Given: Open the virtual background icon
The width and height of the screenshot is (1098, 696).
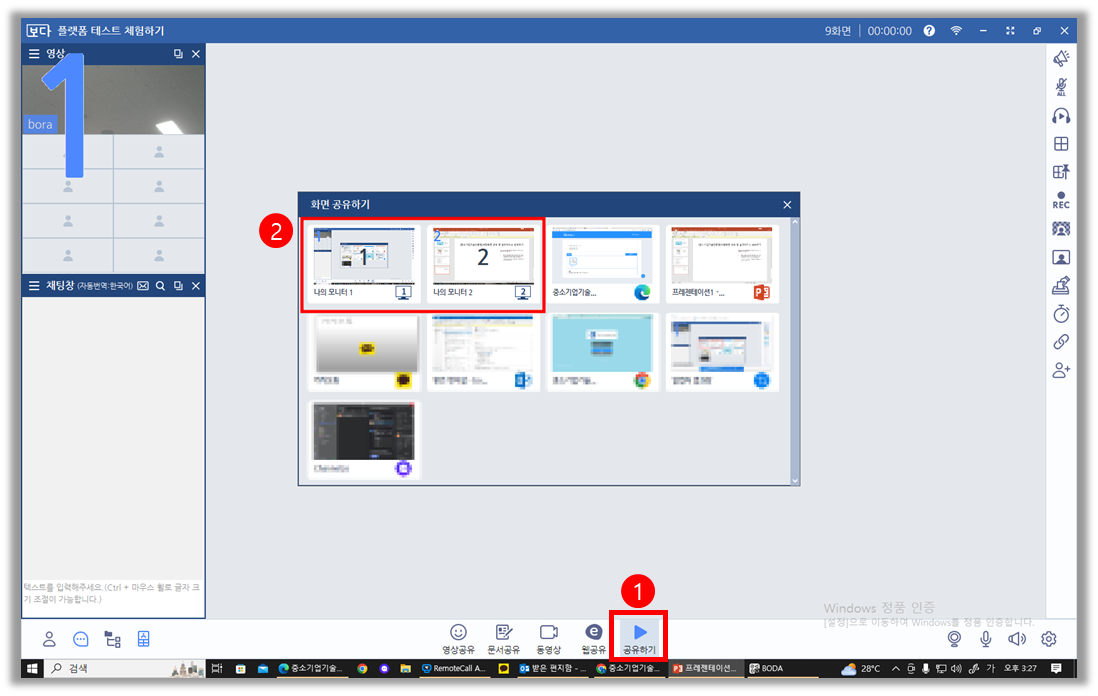Looking at the screenshot, I should click(x=1061, y=229).
